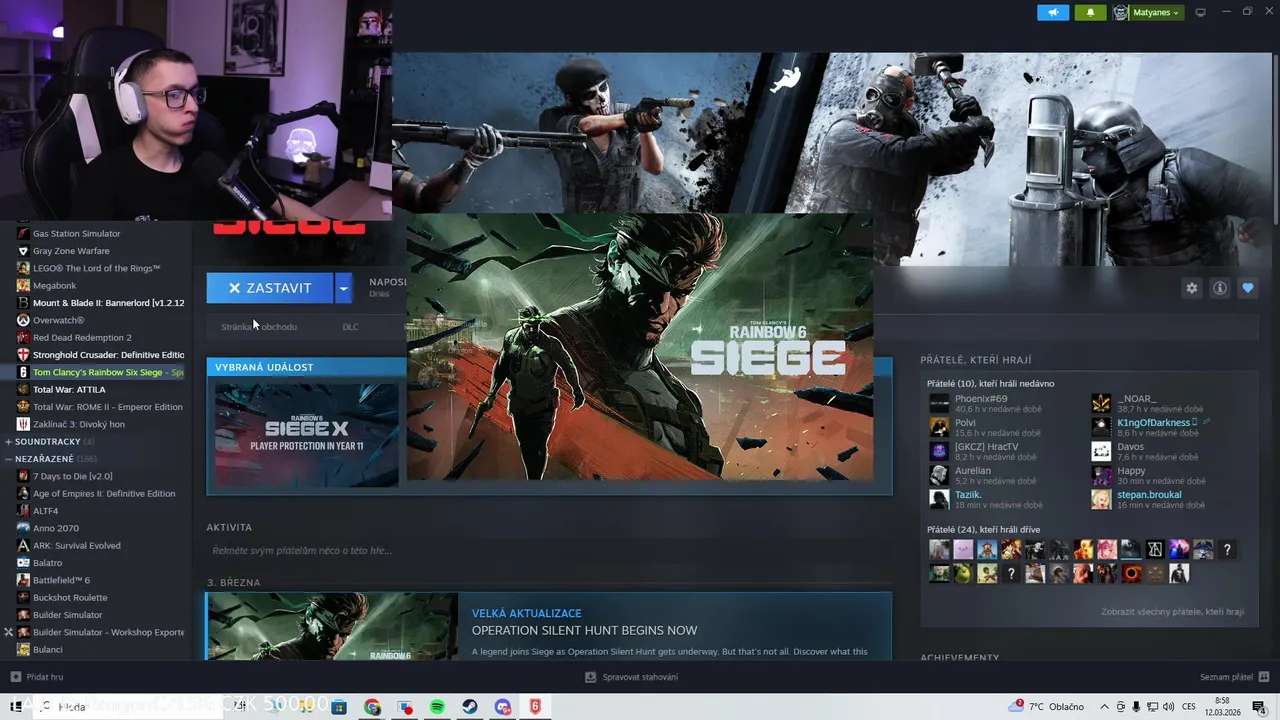Open Spotify from the taskbar
The image size is (1280, 720).
pos(437,707)
